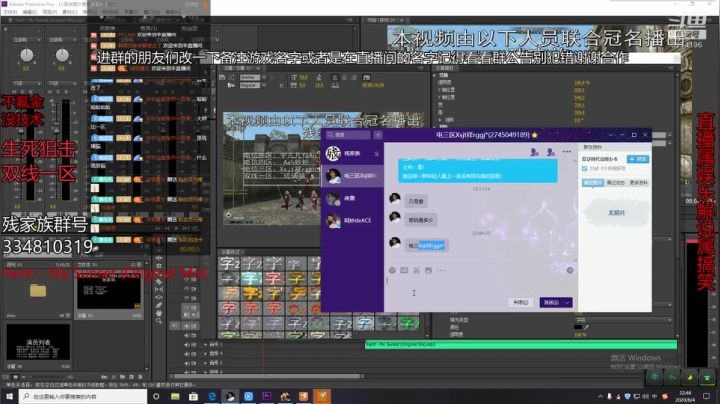Open 编辑(E) menu in Premiere menu bar

click(x=30, y=11)
